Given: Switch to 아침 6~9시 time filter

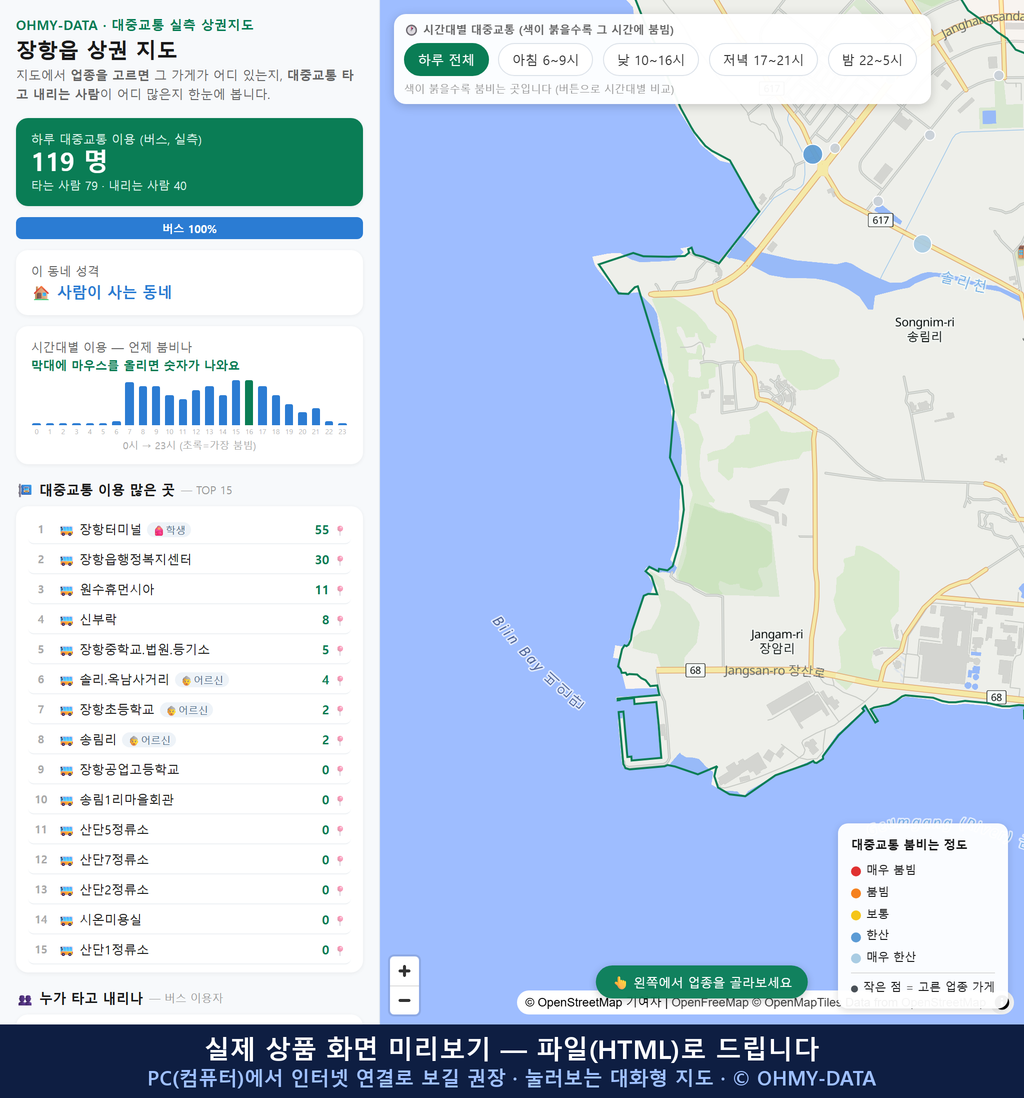Looking at the screenshot, I should 546,60.
